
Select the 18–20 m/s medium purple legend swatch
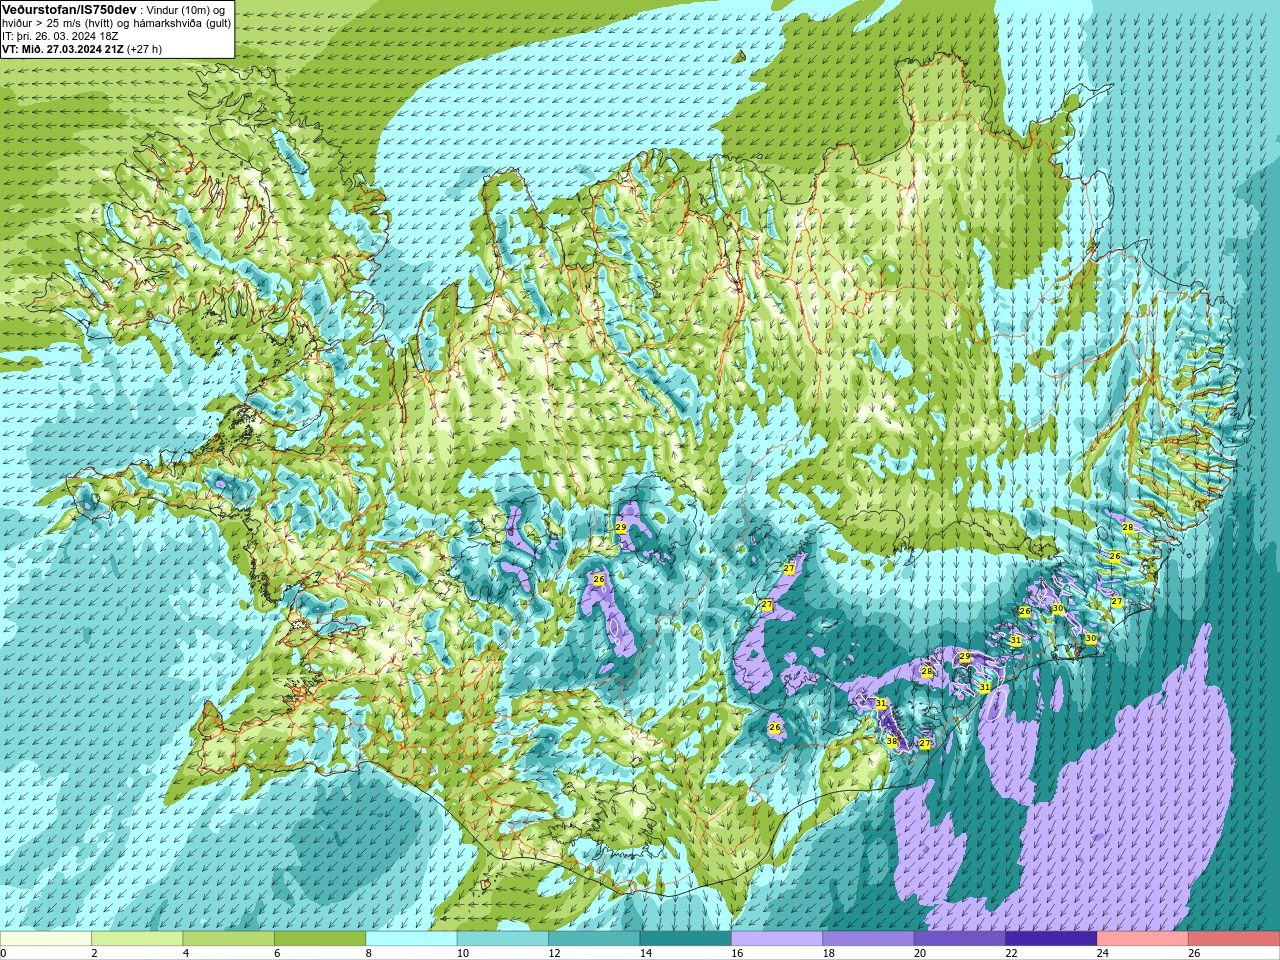click(868, 939)
